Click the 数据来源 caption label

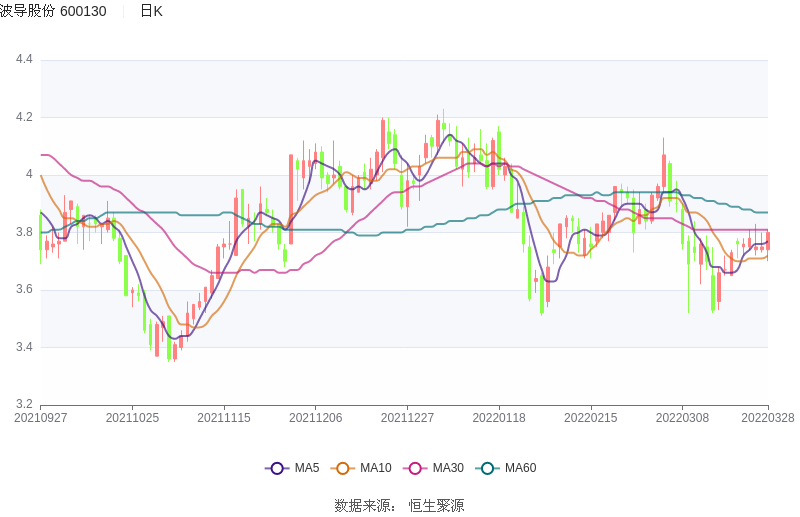[361, 506]
